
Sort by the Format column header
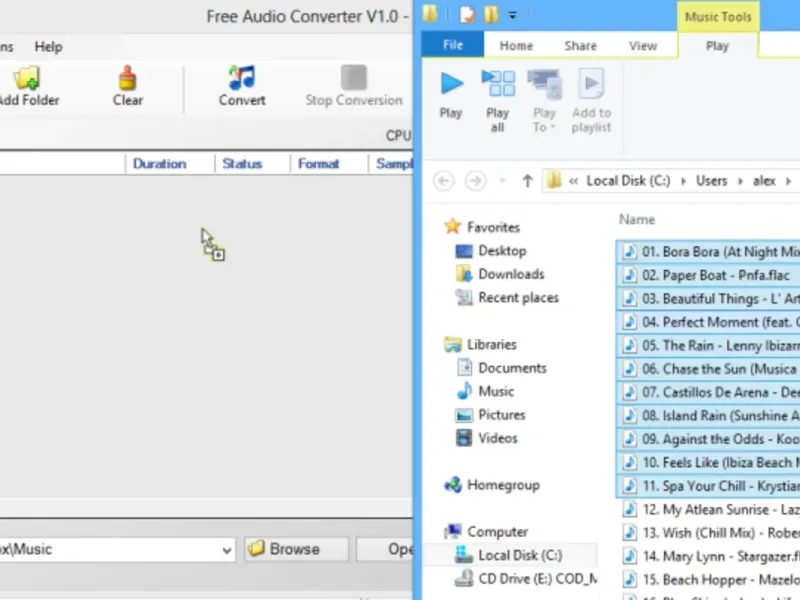(318, 164)
